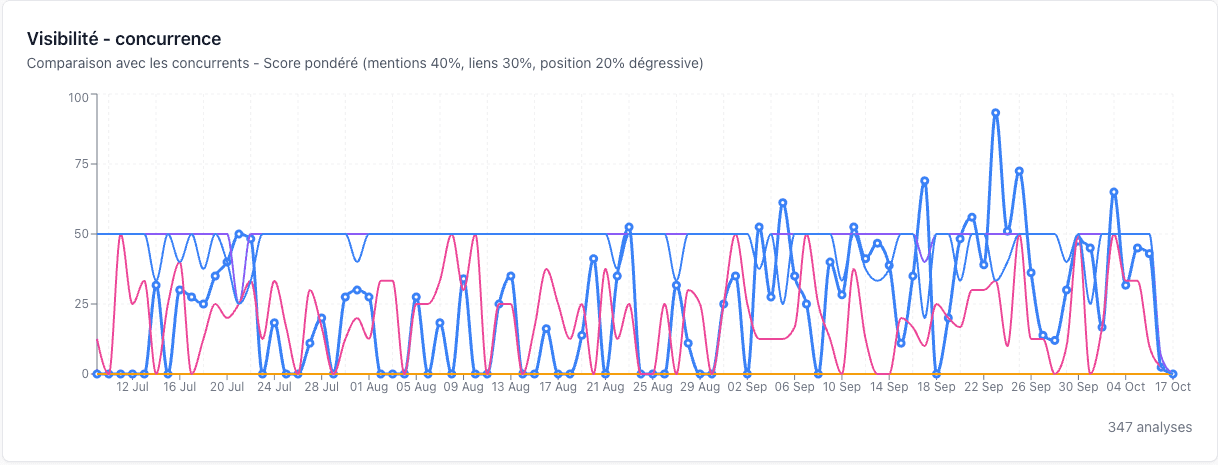Click the first blue data point on the chart's left edge
The image size is (1218, 465).
pyautogui.click(x=97, y=374)
